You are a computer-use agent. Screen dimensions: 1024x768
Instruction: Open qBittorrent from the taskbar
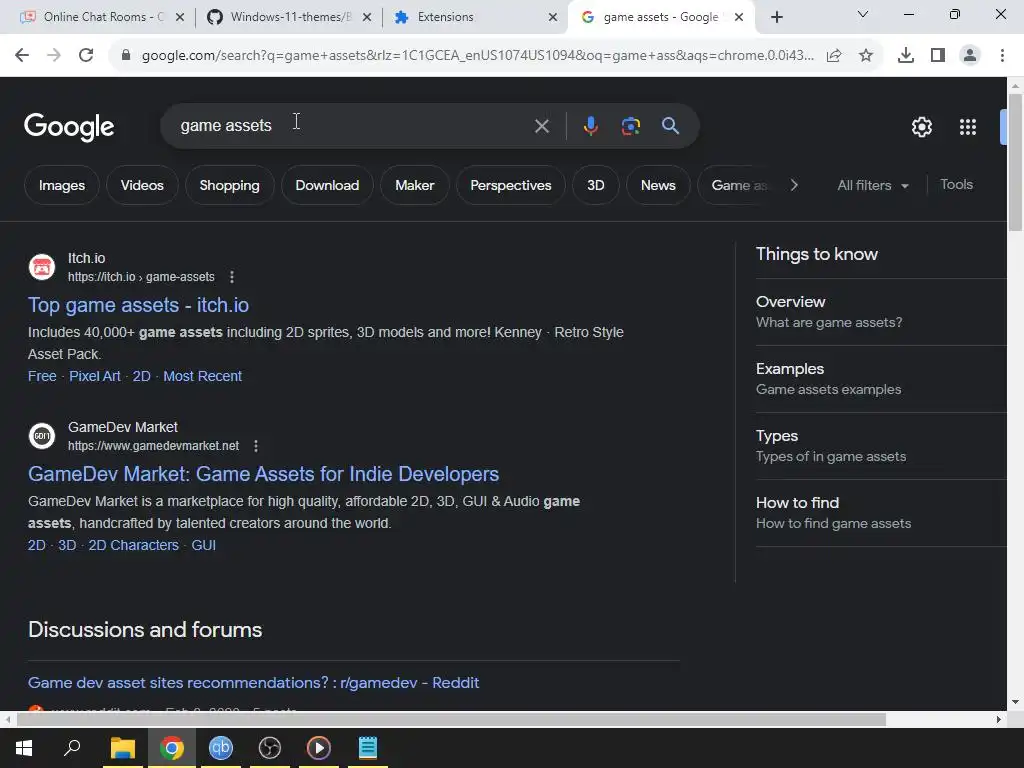(221, 748)
